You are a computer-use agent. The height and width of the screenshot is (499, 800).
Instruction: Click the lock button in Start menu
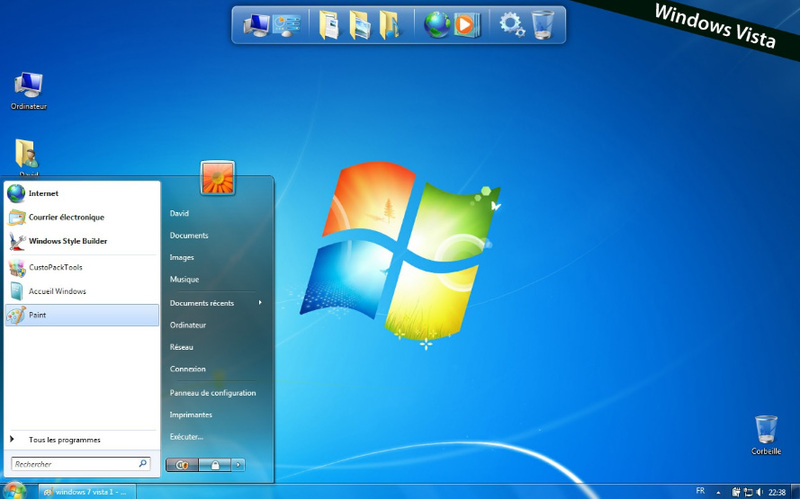(x=215, y=465)
